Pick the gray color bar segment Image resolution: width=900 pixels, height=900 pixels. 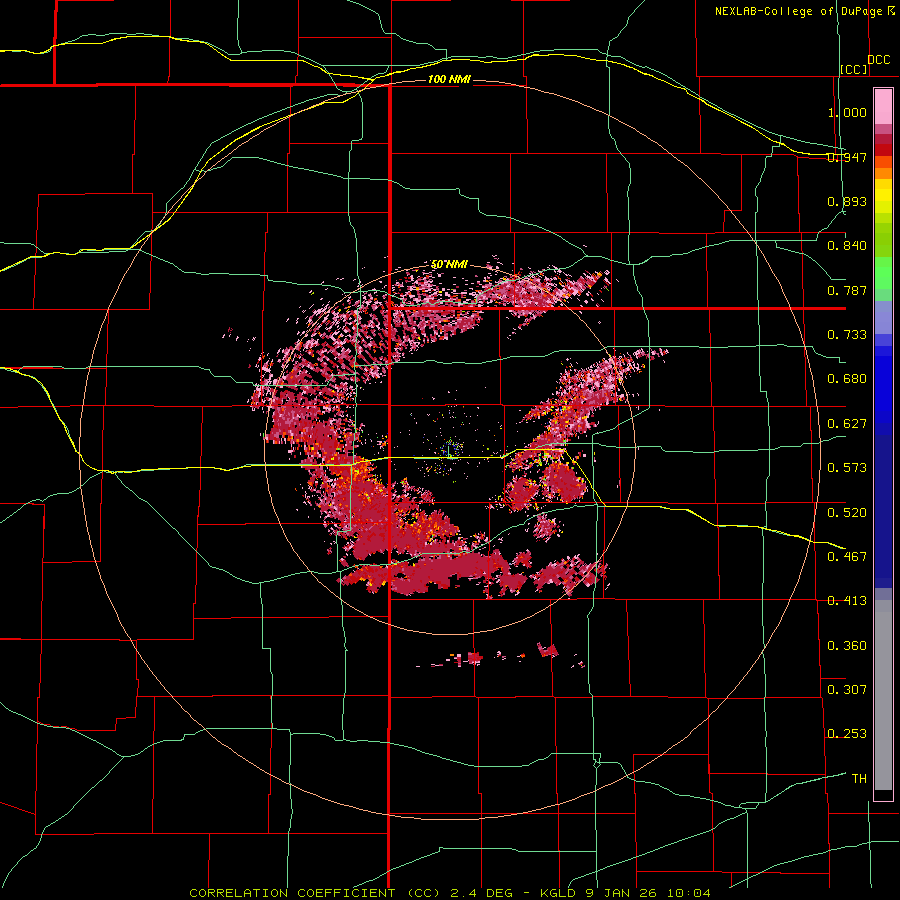[x=883, y=695]
